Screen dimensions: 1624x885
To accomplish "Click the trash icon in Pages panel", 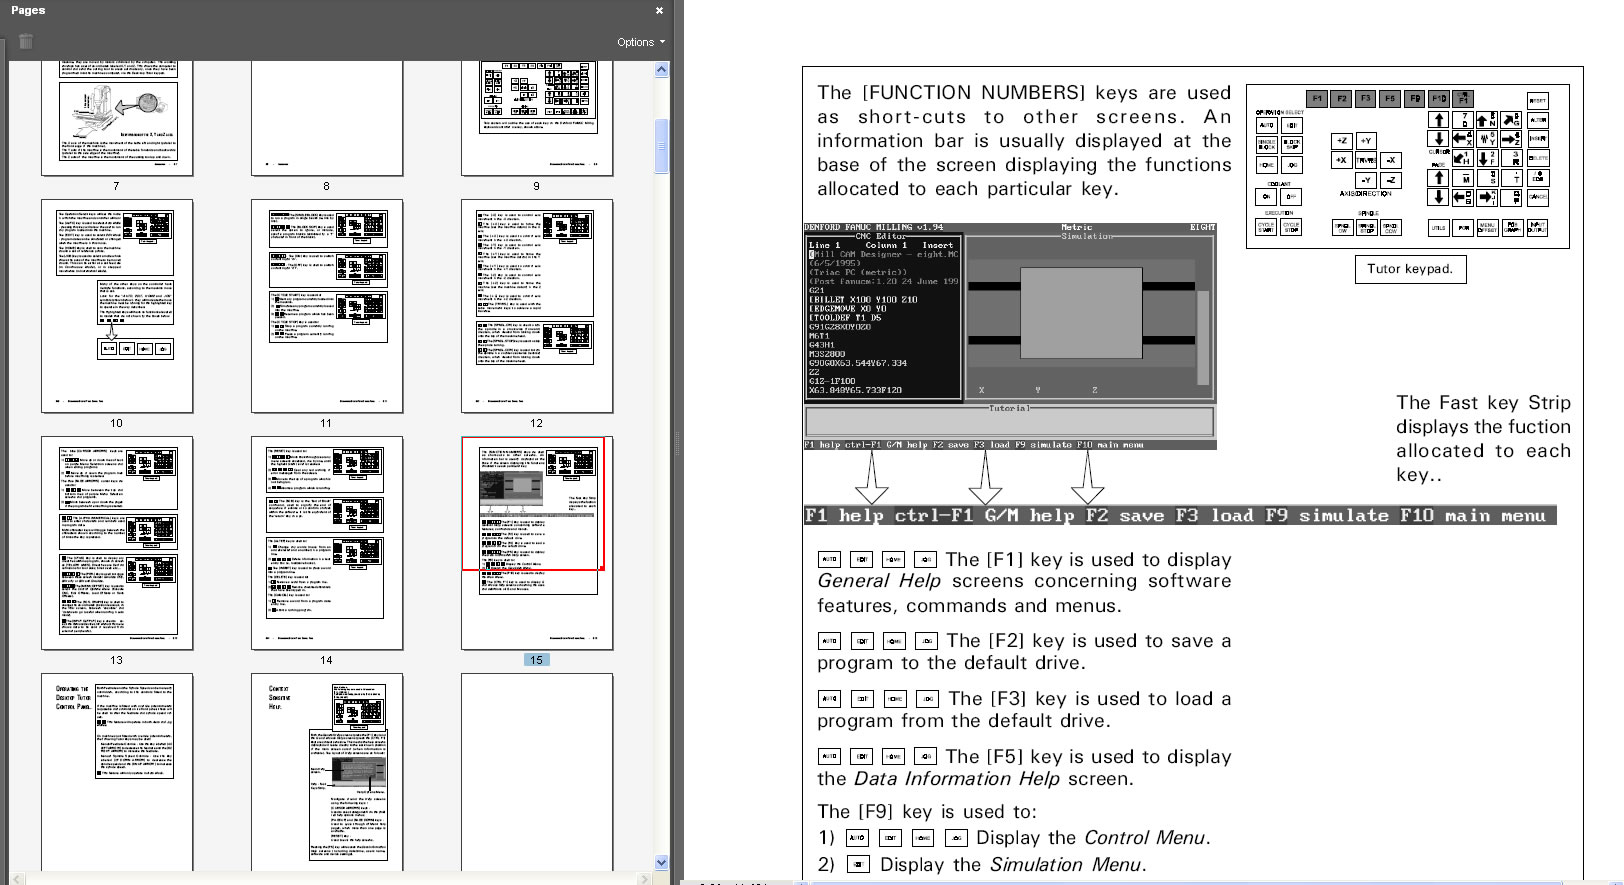I will [x=26, y=41].
